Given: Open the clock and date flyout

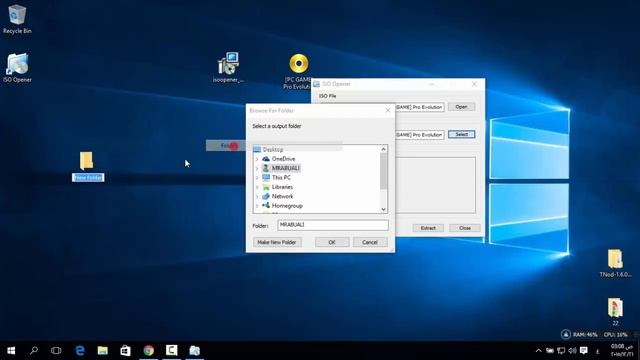Looking at the screenshot, I should [622, 350].
